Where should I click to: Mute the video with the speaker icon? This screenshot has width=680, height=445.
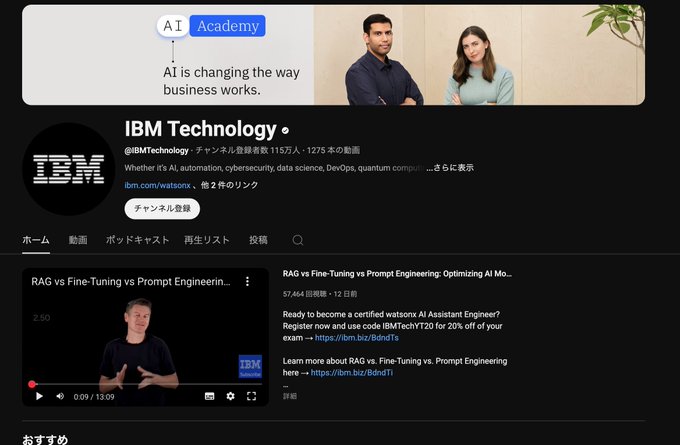pos(60,396)
